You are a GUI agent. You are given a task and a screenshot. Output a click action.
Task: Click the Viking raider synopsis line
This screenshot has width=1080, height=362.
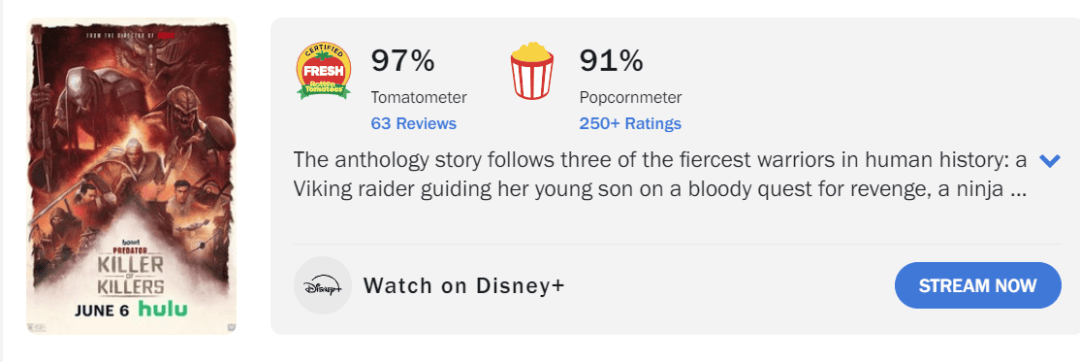pyautogui.click(x=661, y=190)
